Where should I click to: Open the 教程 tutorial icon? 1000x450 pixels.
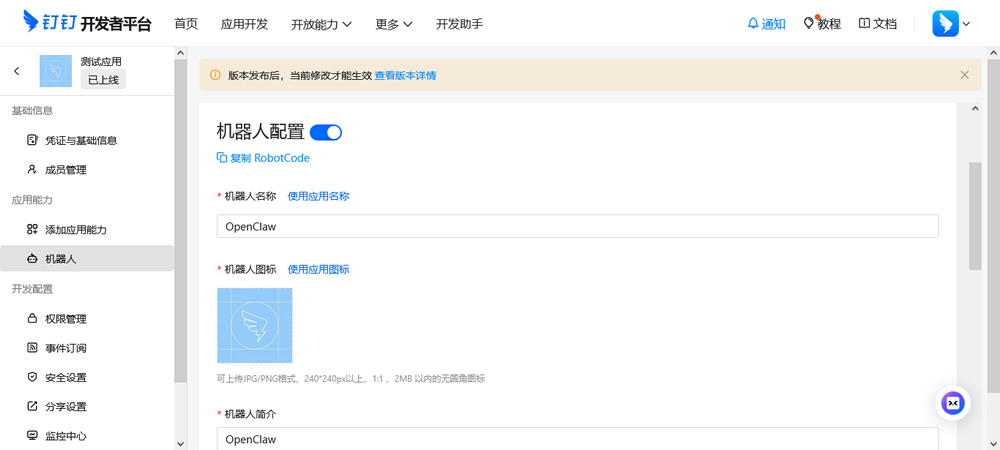[x=810, y=23]
